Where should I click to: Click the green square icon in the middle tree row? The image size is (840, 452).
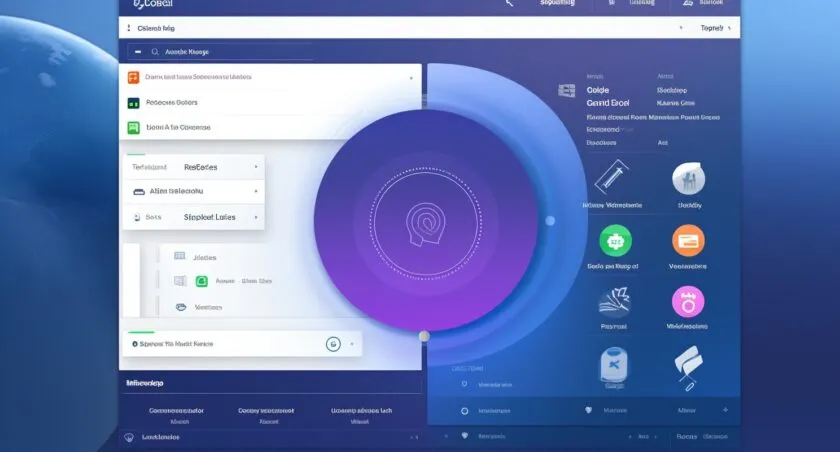pyautogui.click(x=201, y=281)
